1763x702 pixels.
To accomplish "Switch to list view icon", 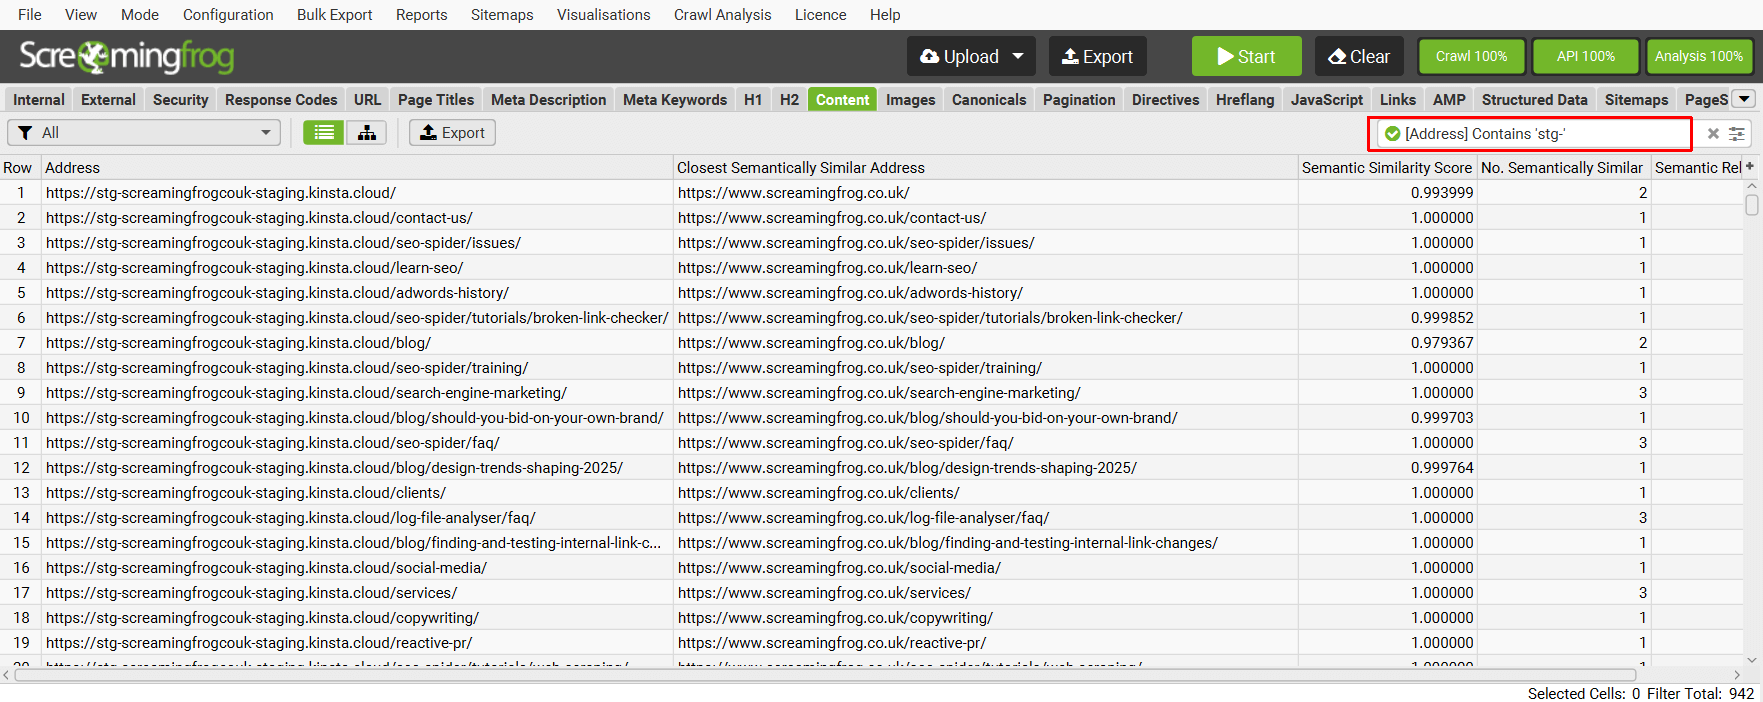I will (x=324, y=133).
